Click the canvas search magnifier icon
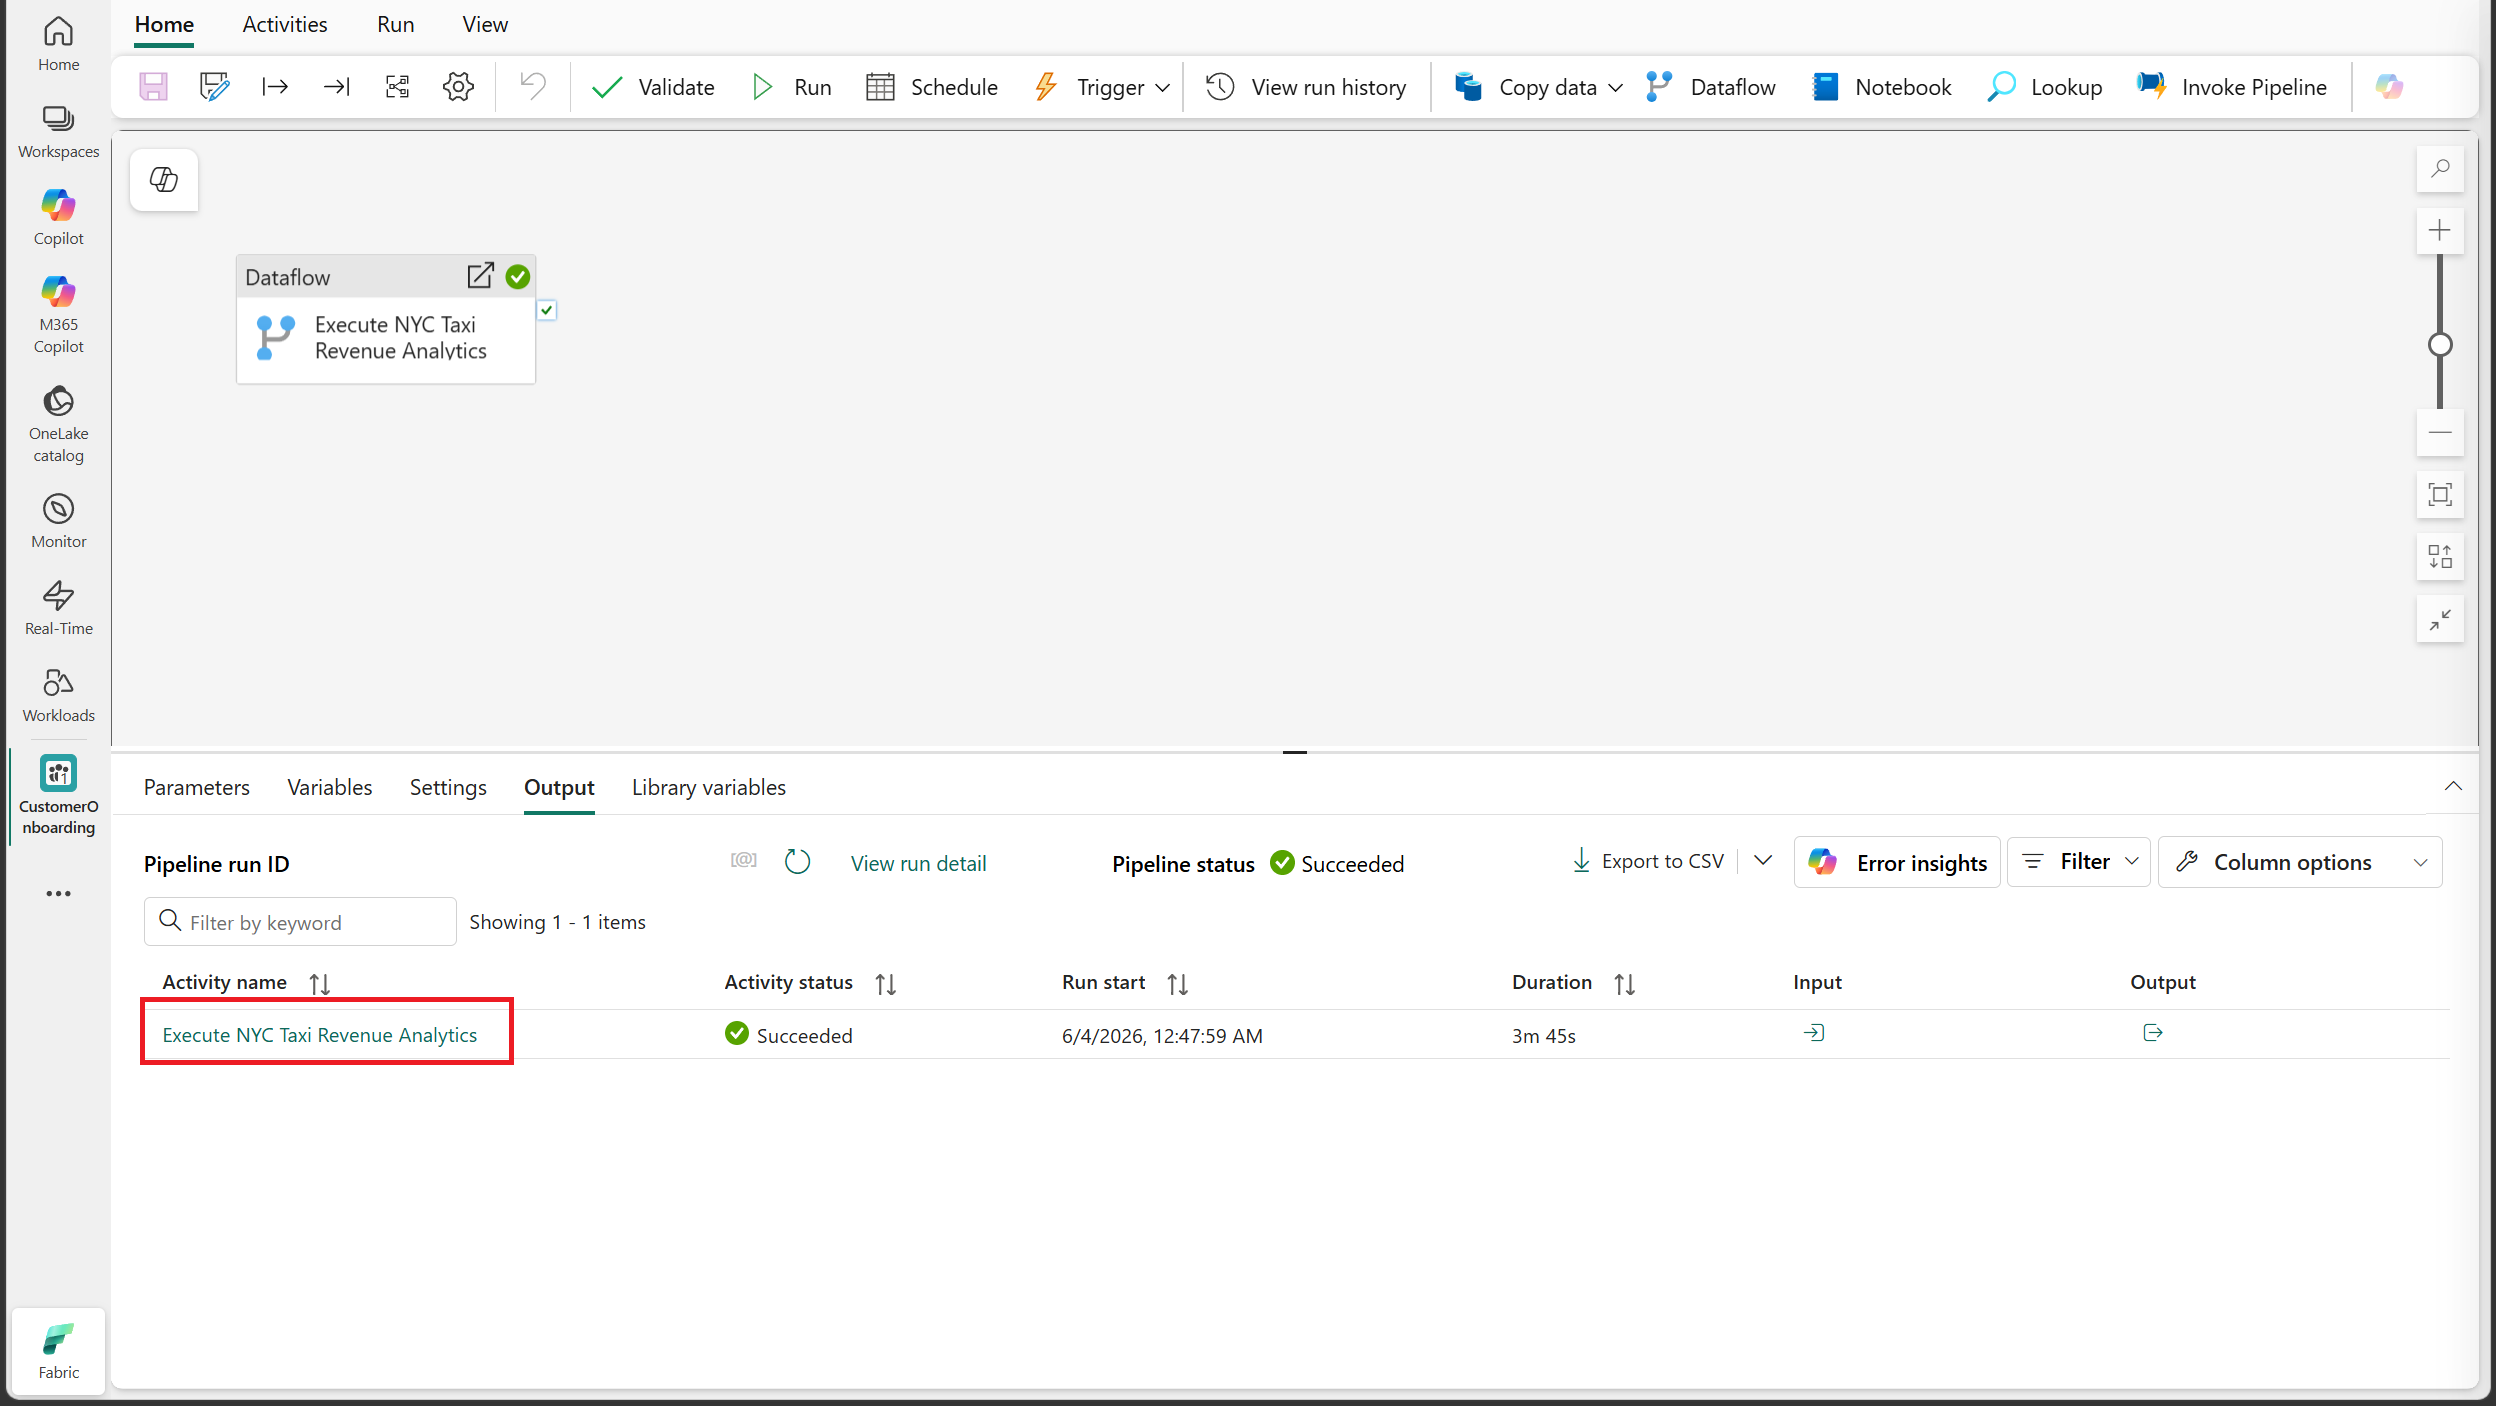Screen dimensions: 2496x1406 click(2440, 169)
